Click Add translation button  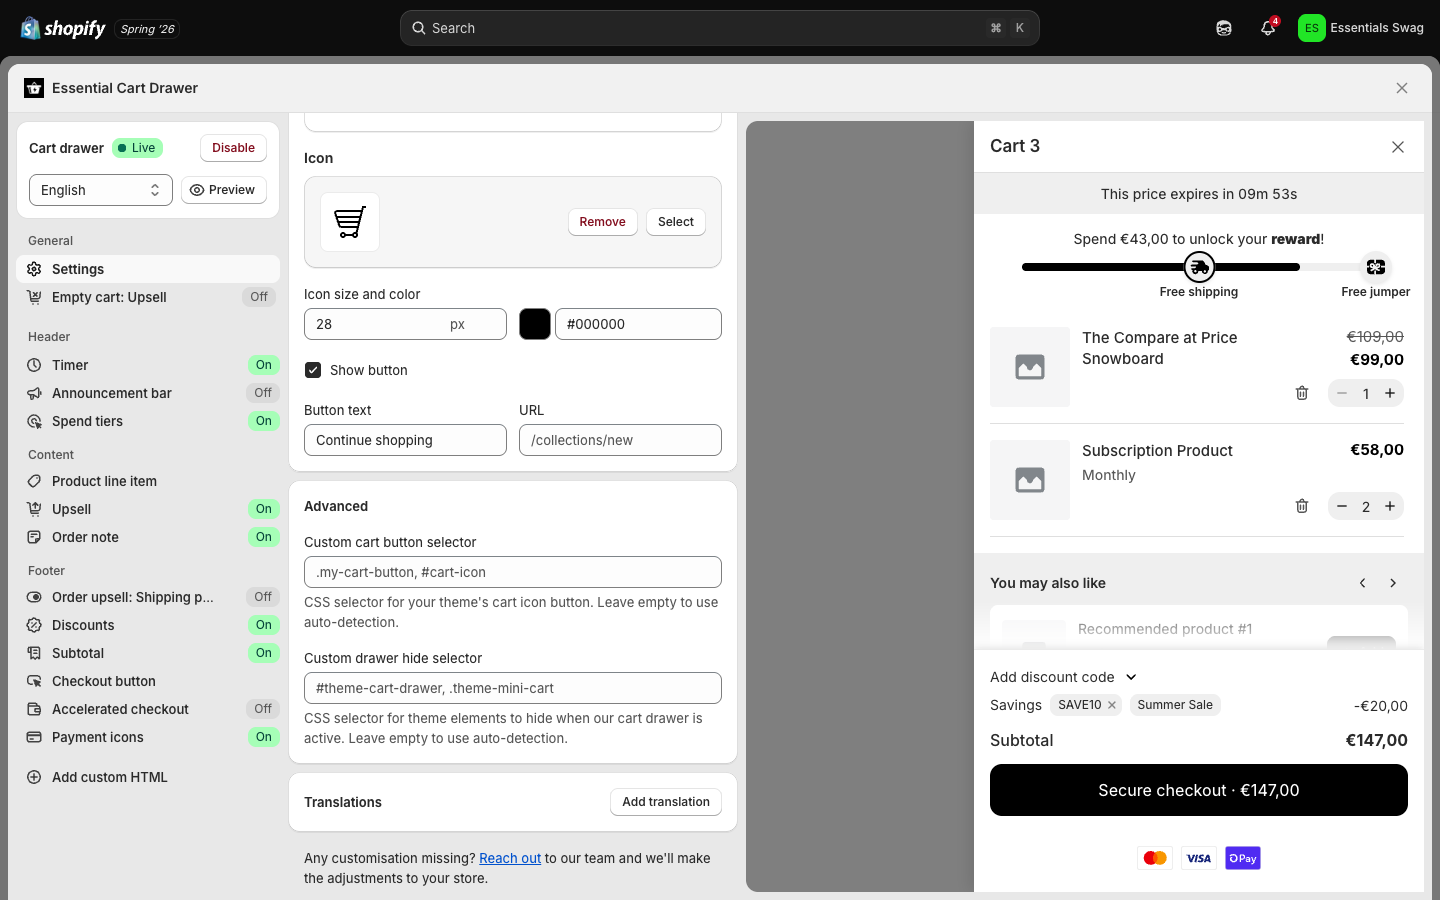(x=666, y=802)
